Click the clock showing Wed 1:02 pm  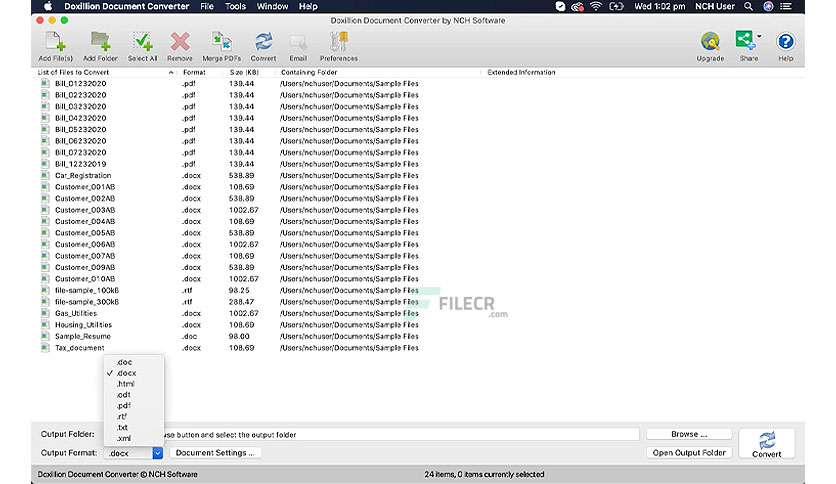tap(660, 6)
